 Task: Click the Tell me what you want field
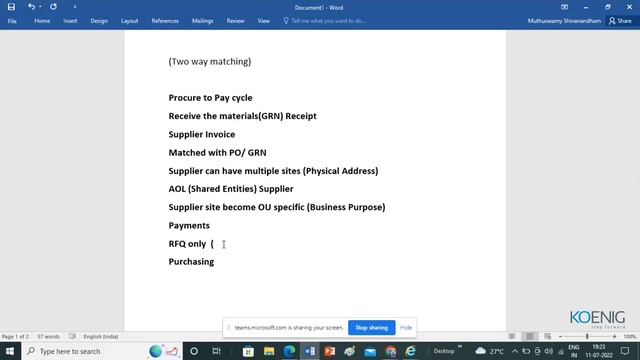(x=325, y=21)
